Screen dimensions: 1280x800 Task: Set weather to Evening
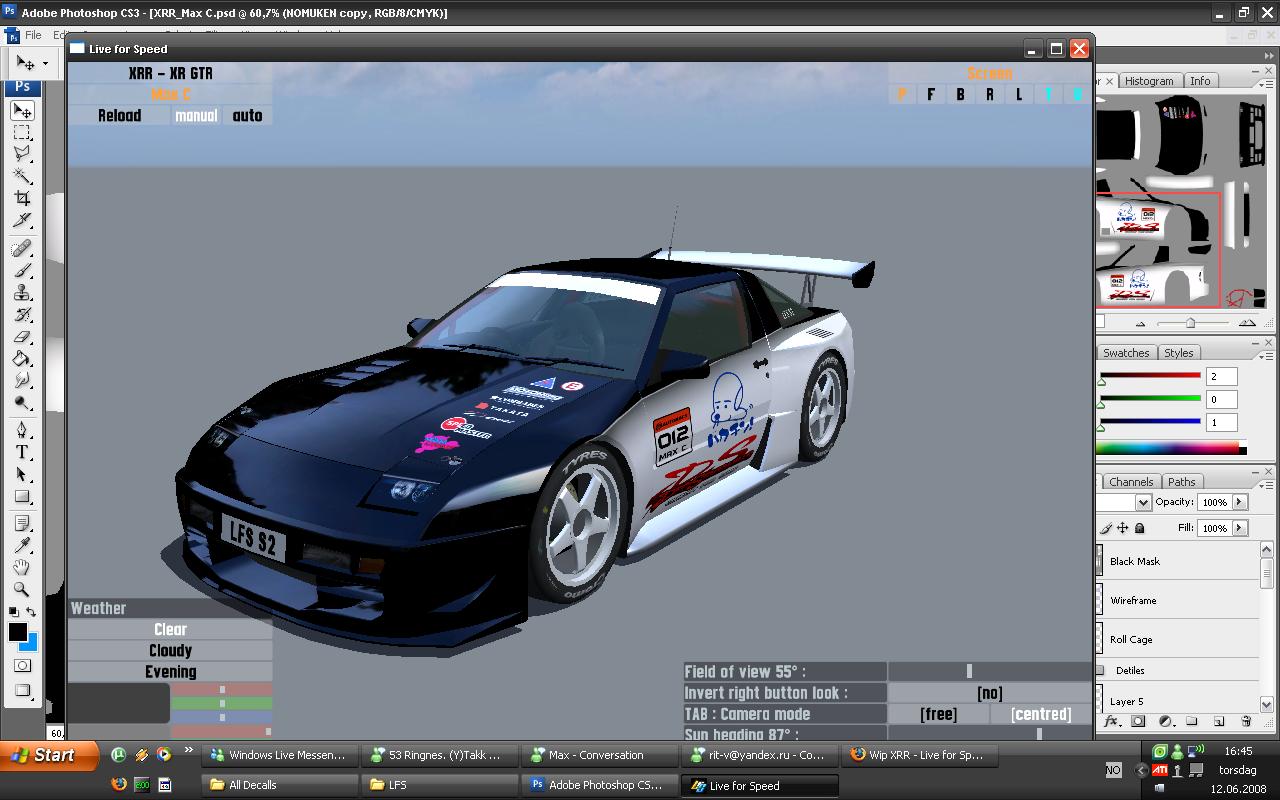170,672
